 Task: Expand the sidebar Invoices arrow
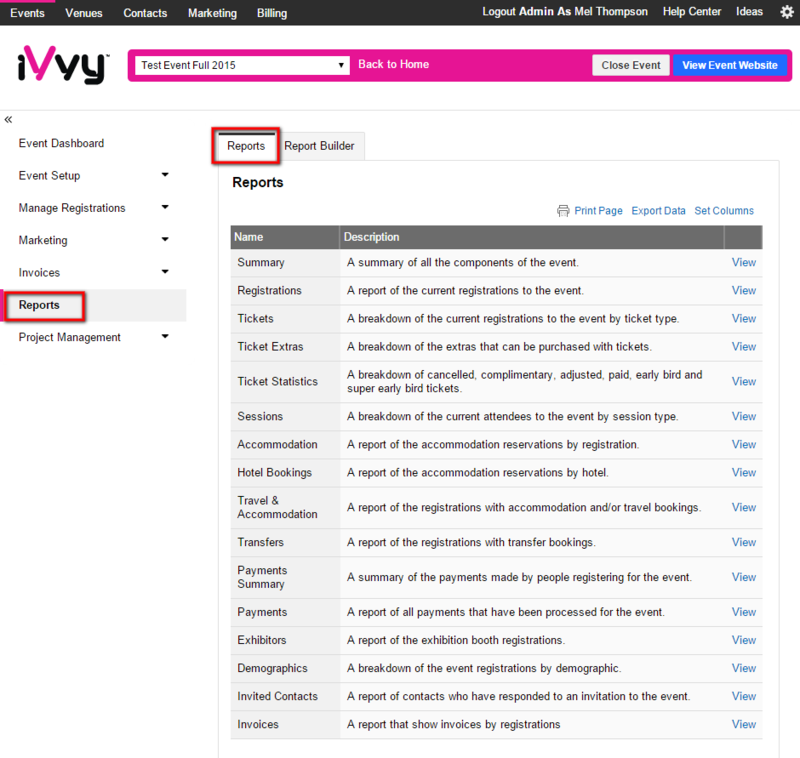[x=165, y=271]
